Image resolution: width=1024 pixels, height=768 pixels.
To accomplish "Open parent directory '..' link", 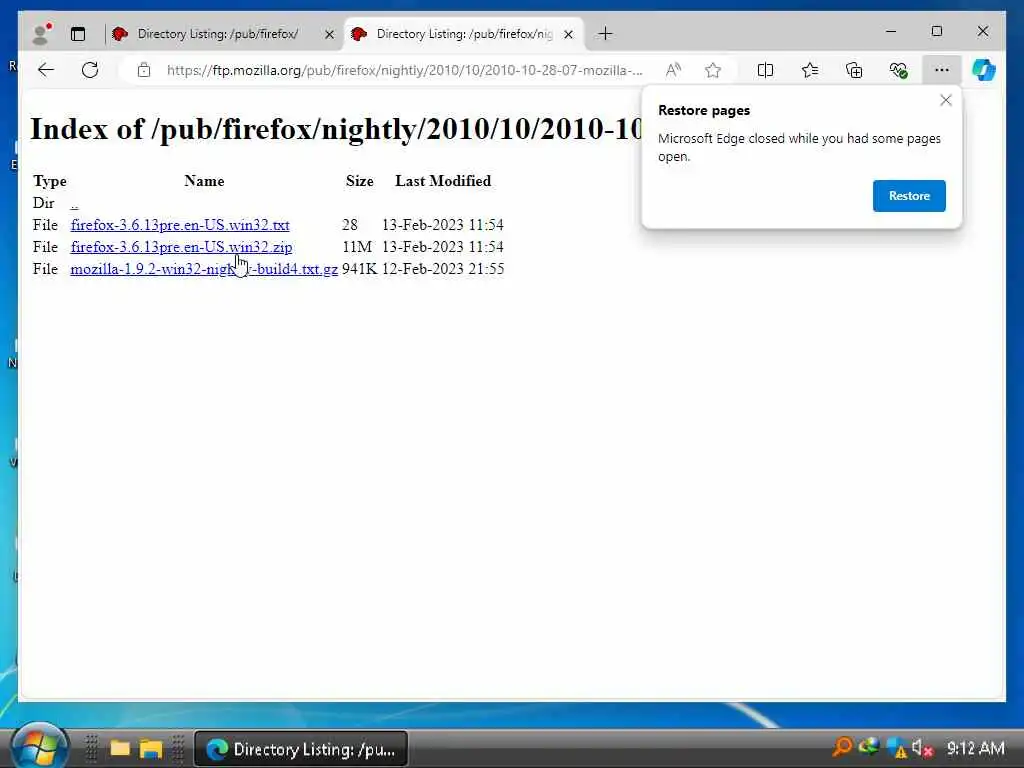I will [74, 203].
